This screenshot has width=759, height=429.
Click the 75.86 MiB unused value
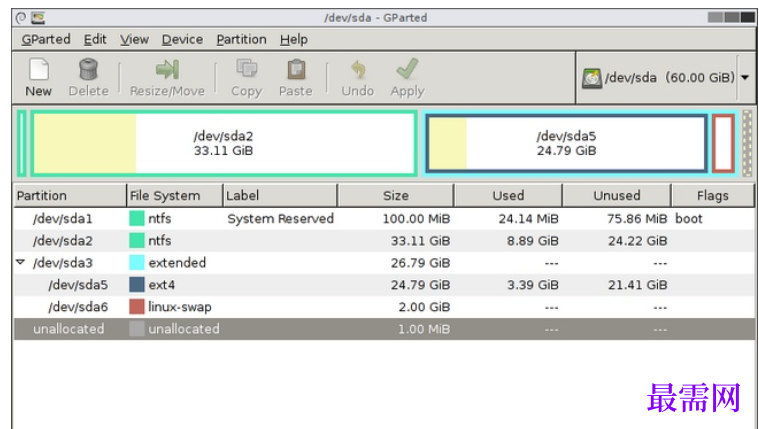tap(637, 219)
